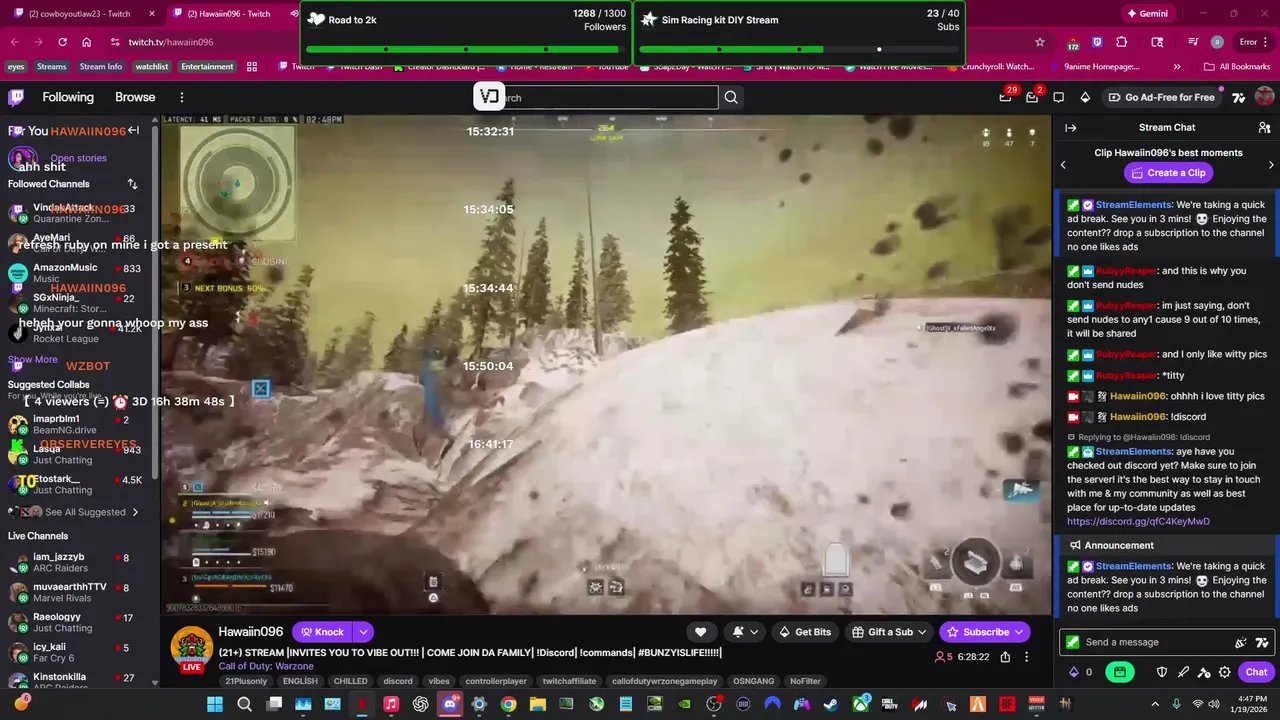Collapse the Stream Chat panel
This screenshot has height=720, width=1280.
1070,128
